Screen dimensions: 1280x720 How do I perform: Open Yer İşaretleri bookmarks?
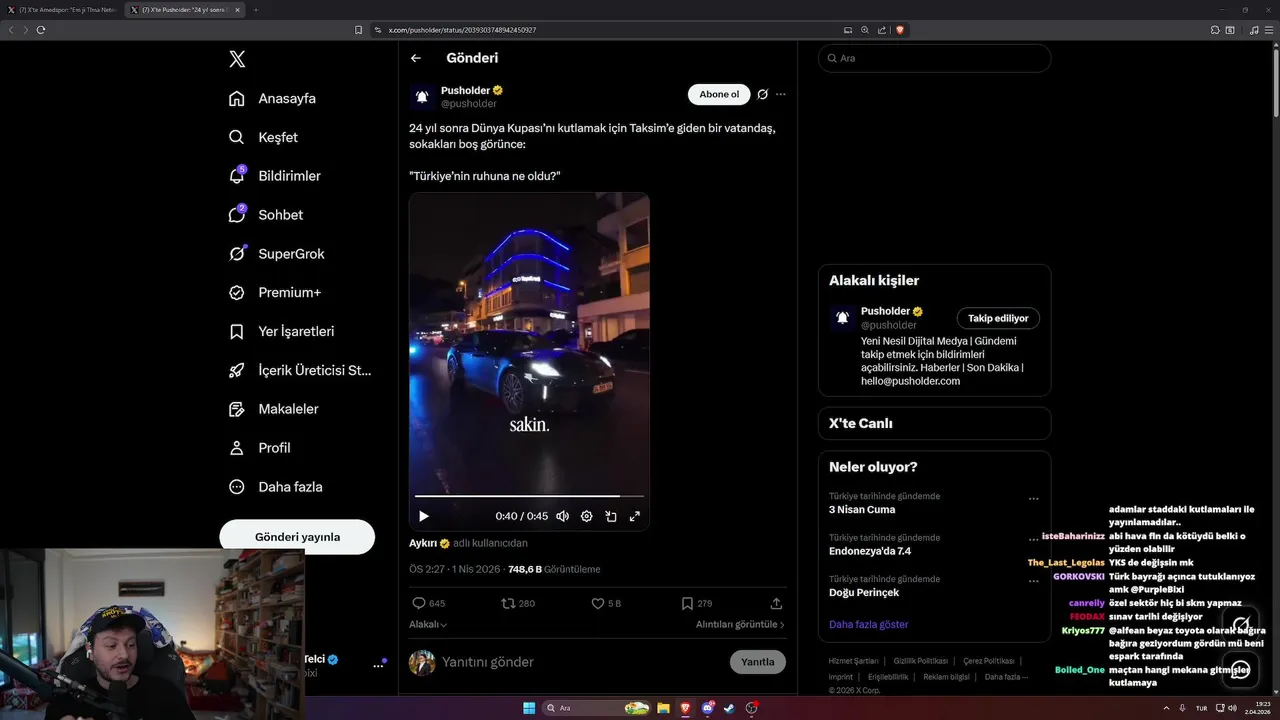pyautogui.click(x=281, y=331)
